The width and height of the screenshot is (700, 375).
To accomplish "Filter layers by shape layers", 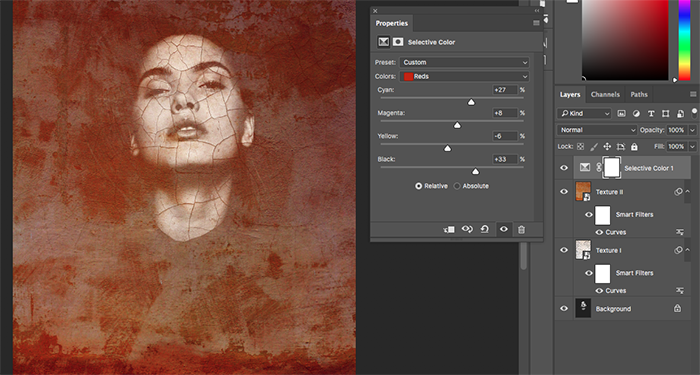I will coord(666,113).
